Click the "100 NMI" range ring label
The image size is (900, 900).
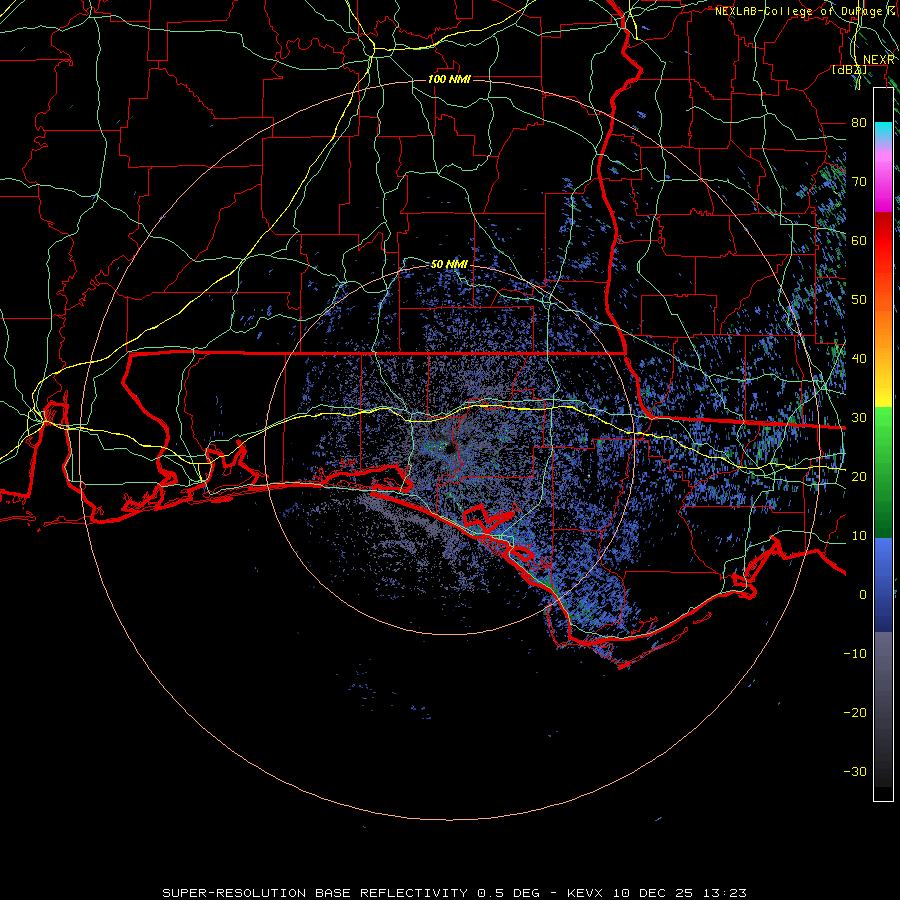click(x=449, y=79)
